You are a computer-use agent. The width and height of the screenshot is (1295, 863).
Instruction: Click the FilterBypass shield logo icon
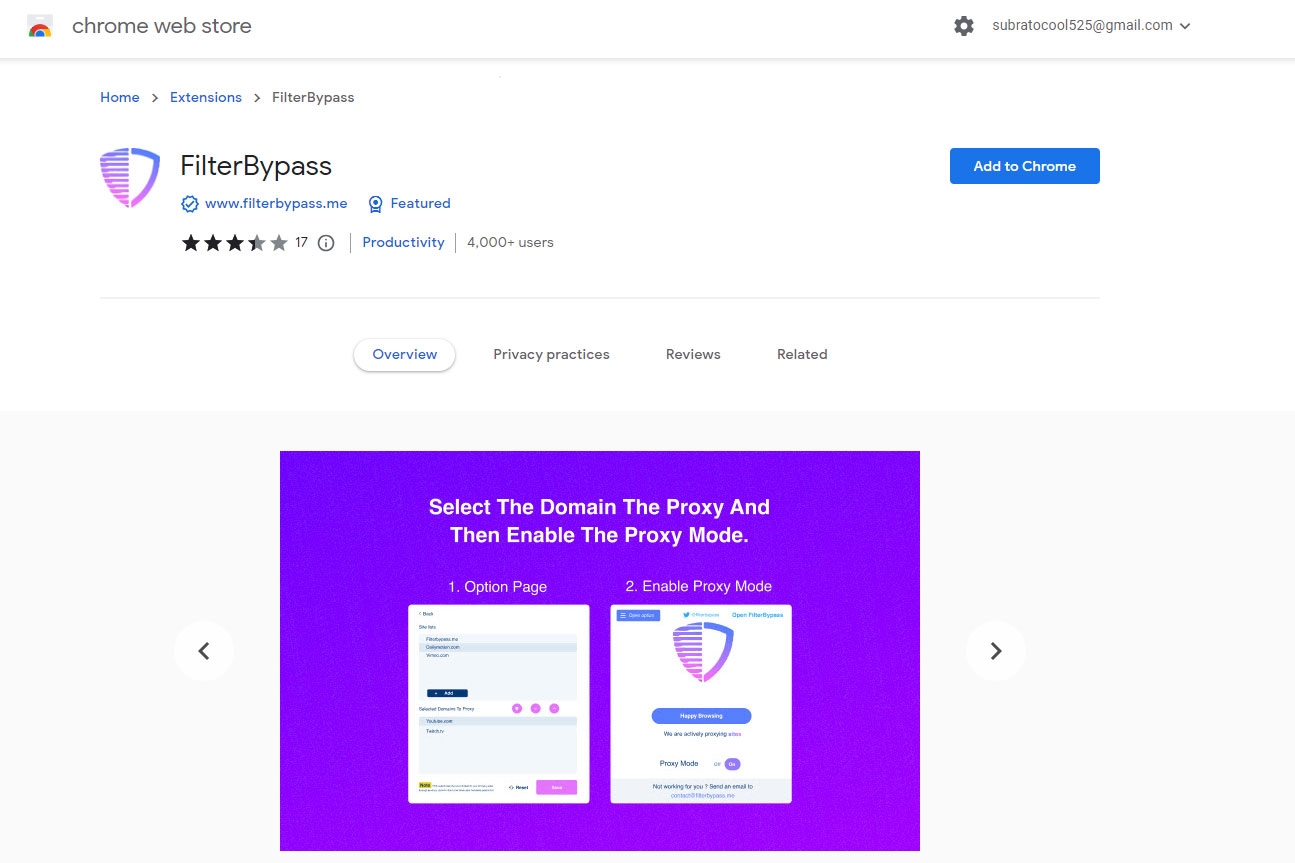point(130,177)
